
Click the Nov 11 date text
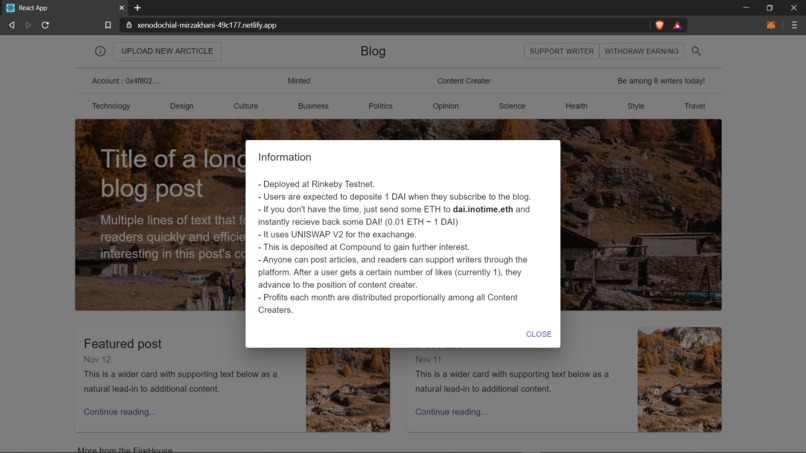point(428,359)
